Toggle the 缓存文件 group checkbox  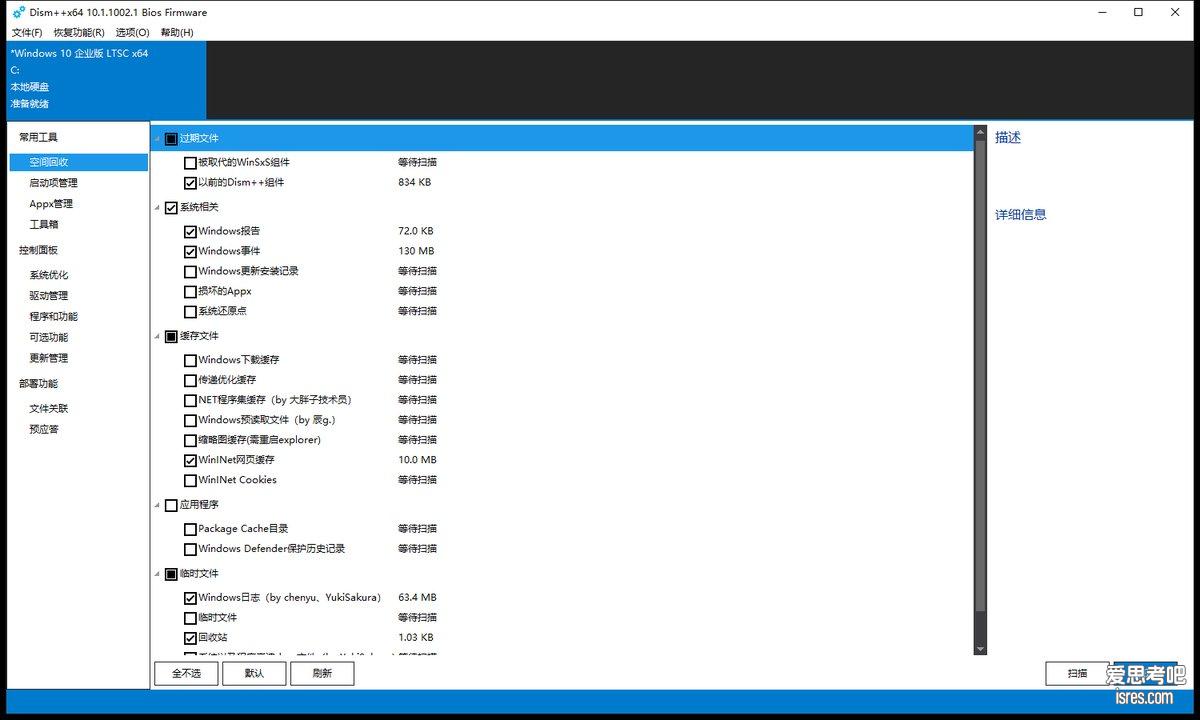171,337
